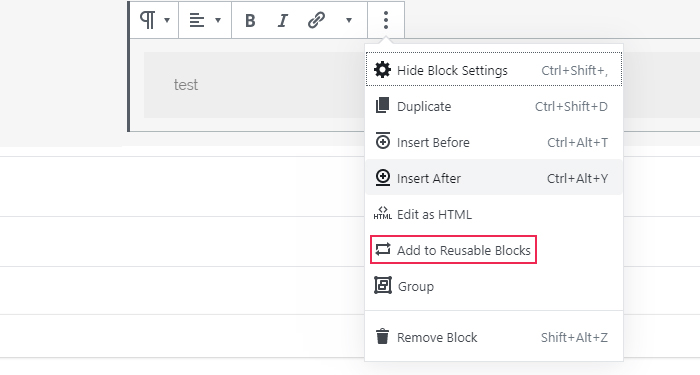Click Remove Block menu item
The image size is (700, 375).
[494, 337]
